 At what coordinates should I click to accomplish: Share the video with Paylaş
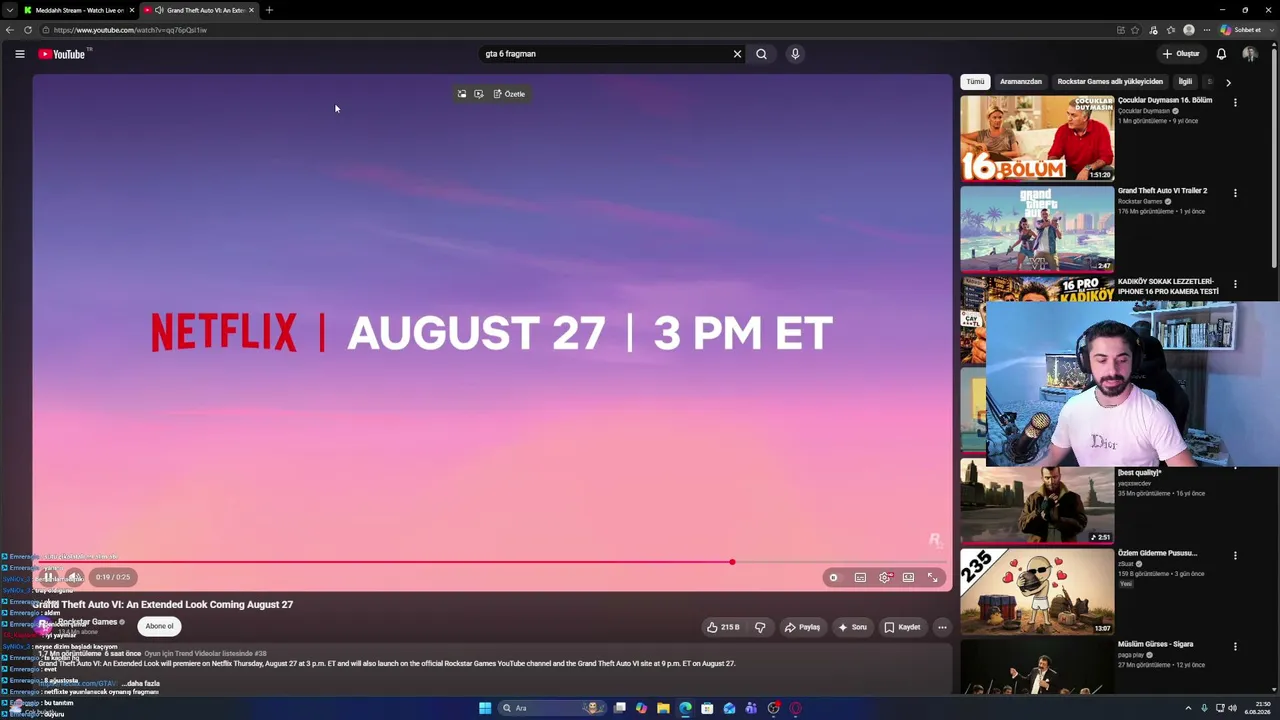802,627
